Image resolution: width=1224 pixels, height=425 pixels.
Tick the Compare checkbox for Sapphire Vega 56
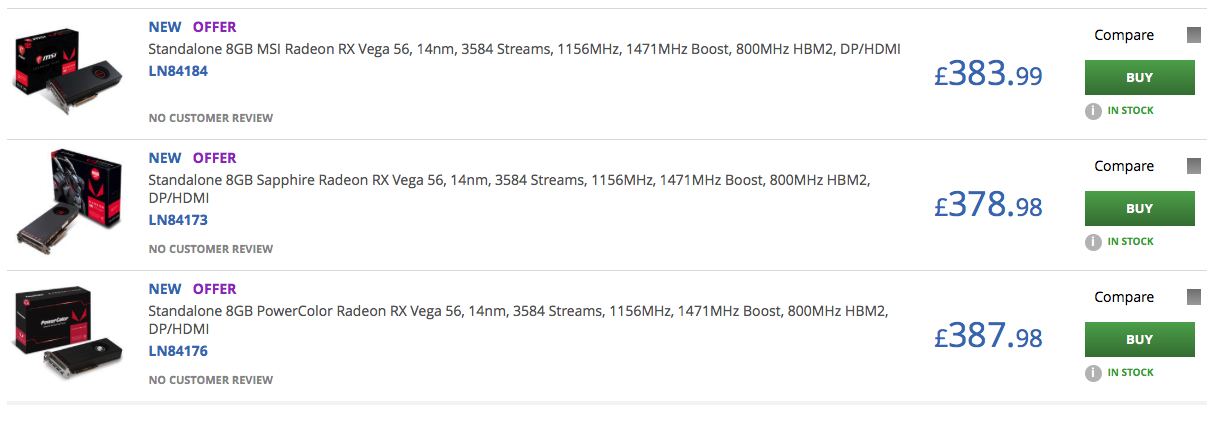click(1193, 166)
